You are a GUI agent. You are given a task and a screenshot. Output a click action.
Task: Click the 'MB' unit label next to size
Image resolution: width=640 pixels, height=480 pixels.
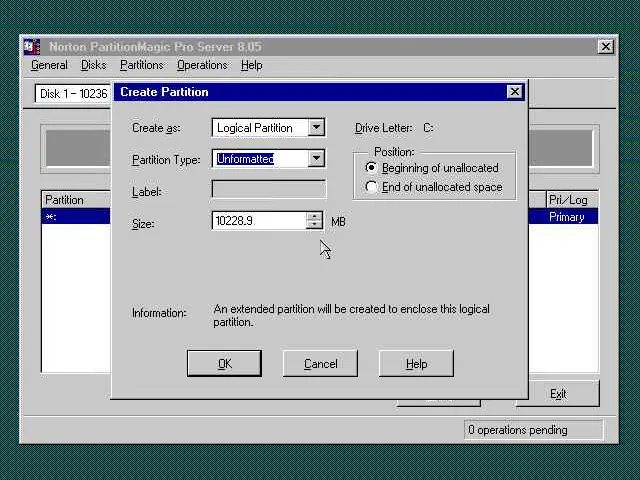pos(338,222)
